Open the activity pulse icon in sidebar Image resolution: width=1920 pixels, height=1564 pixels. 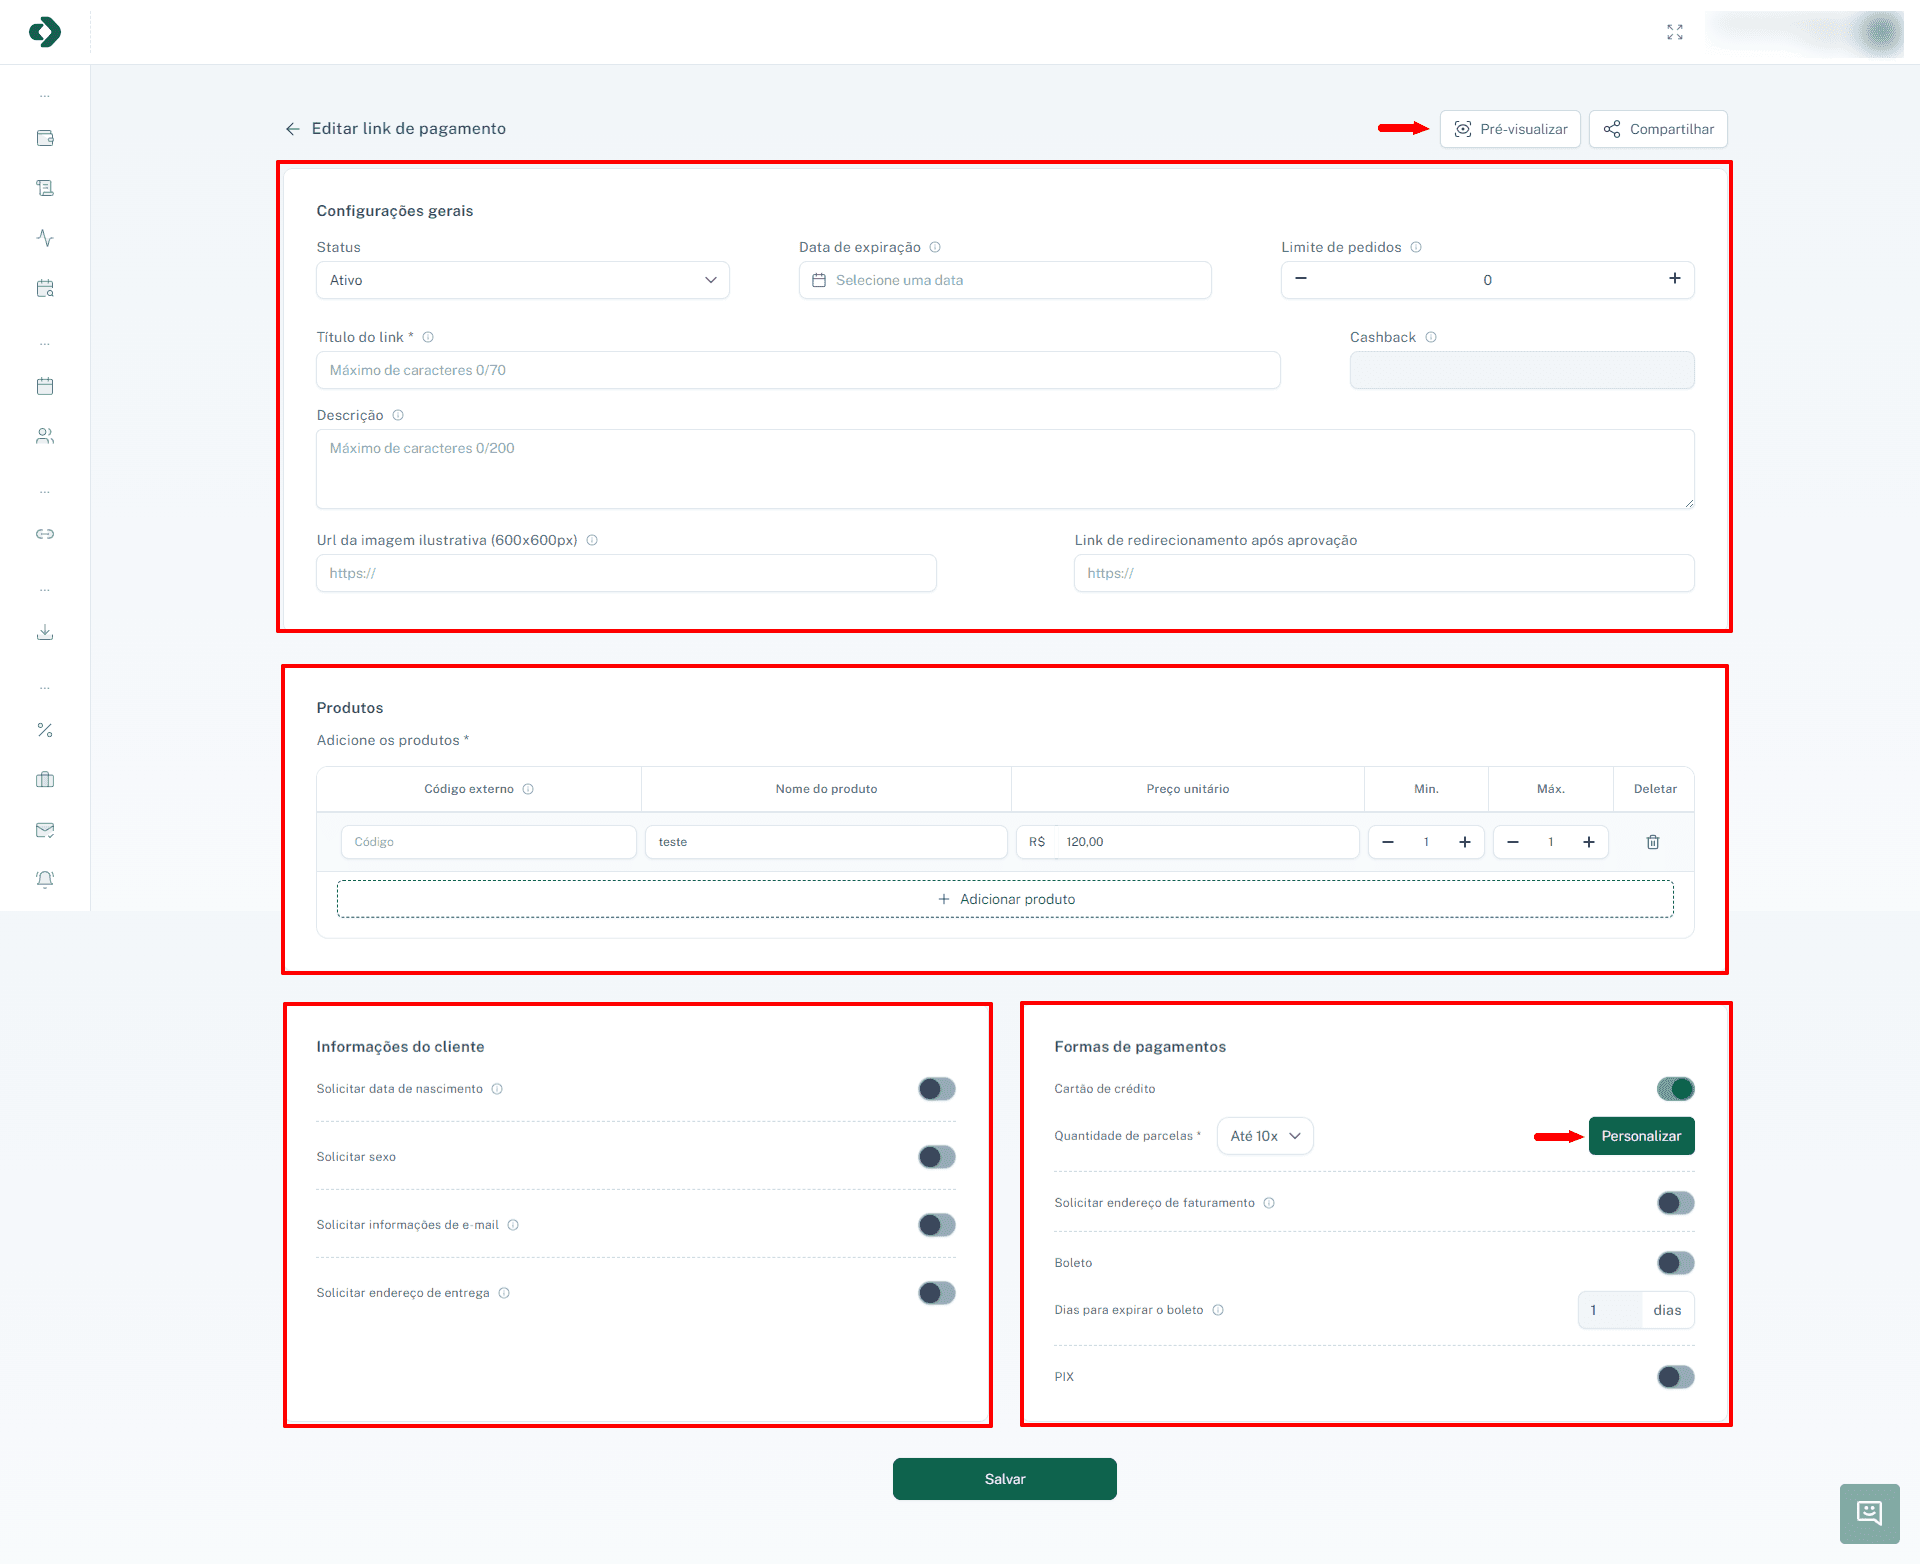coord(45,238)
